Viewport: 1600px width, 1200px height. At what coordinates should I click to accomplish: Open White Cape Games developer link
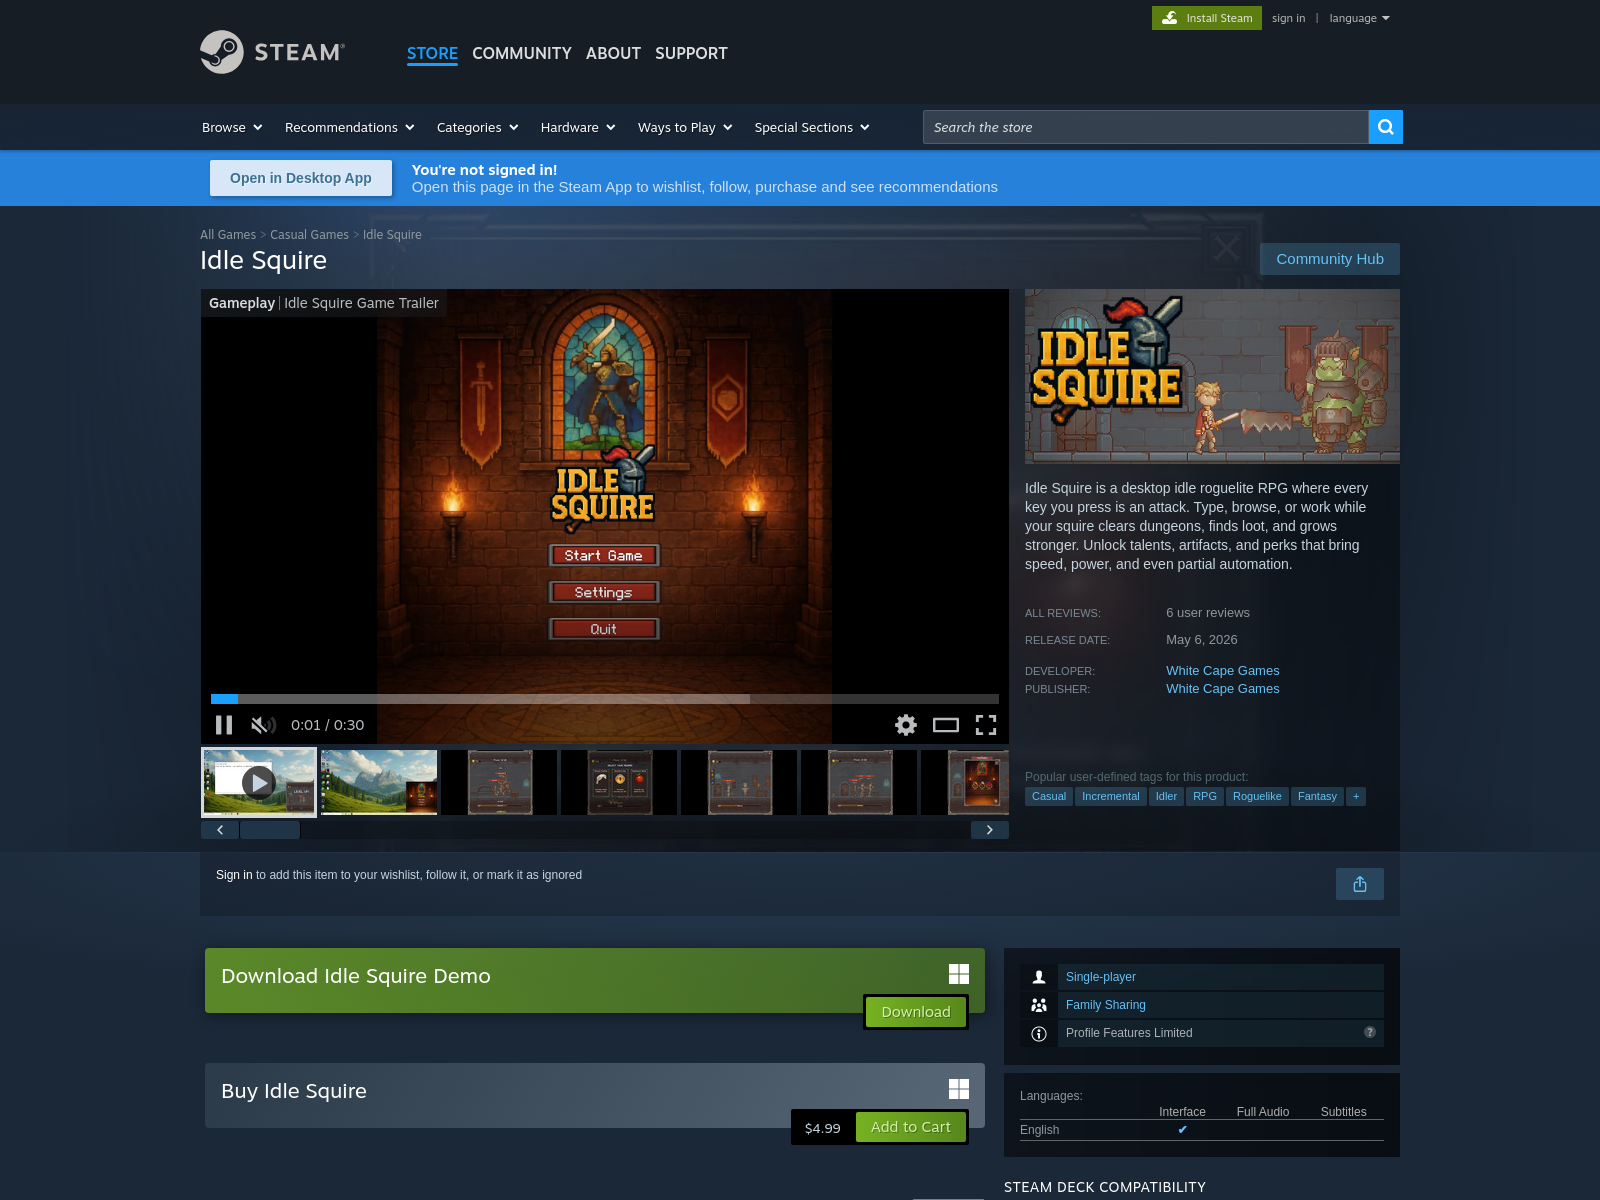(x=1222, y=670)
